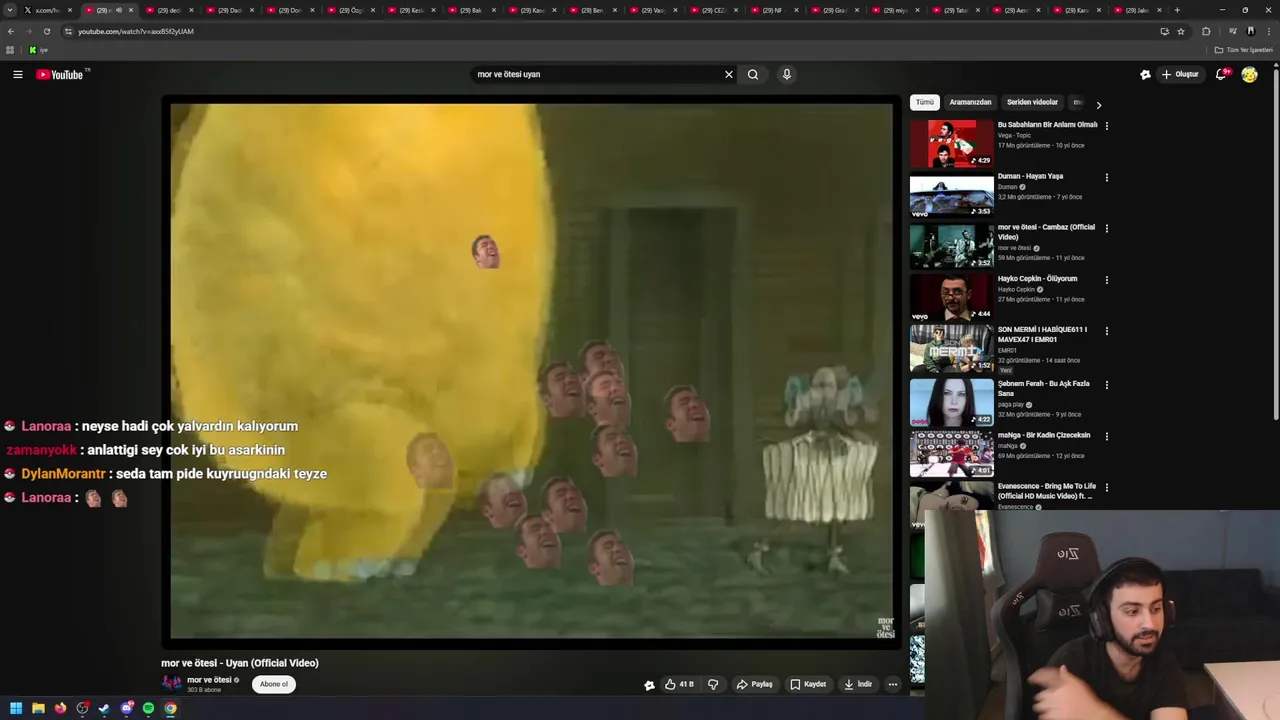Open Steam from the taskbar
The width and height of the screenshot is (1280, 720).
[104, 708]
